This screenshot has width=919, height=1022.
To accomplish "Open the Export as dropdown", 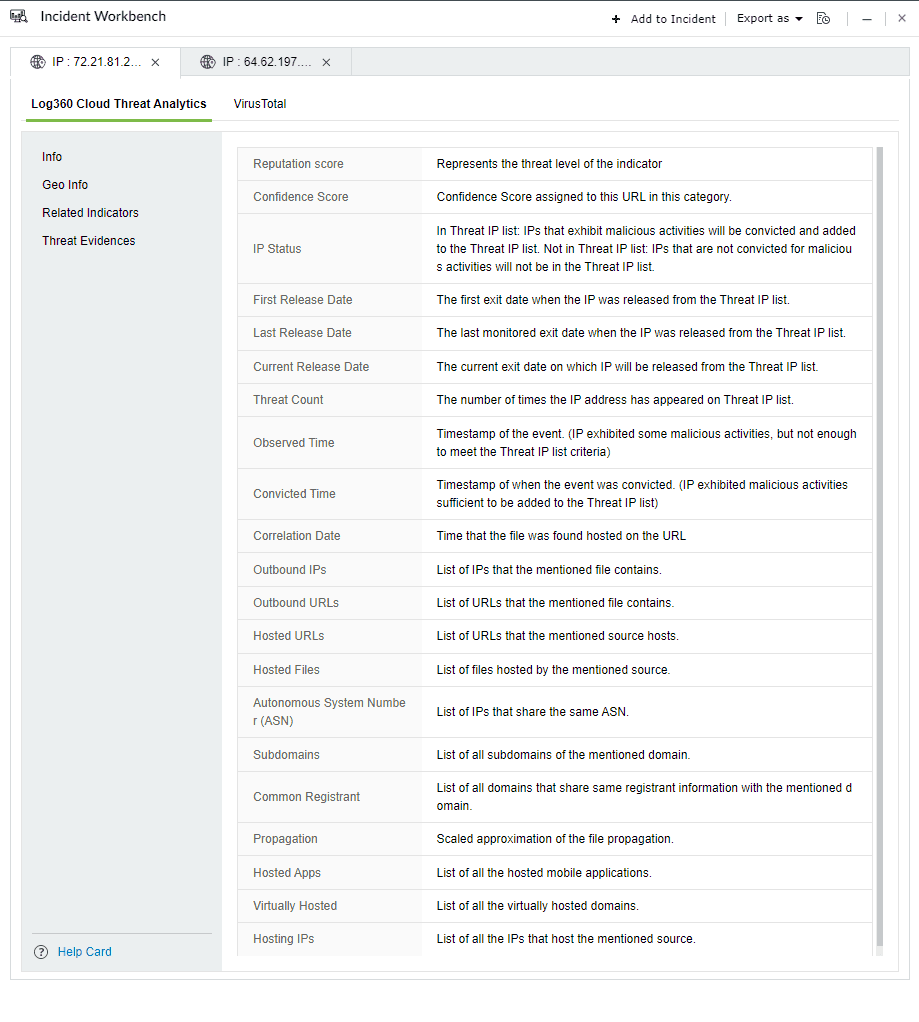I will 768,18.
